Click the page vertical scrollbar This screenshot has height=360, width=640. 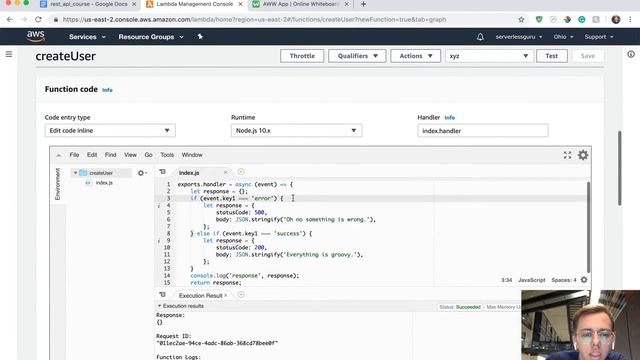[619, 168]
